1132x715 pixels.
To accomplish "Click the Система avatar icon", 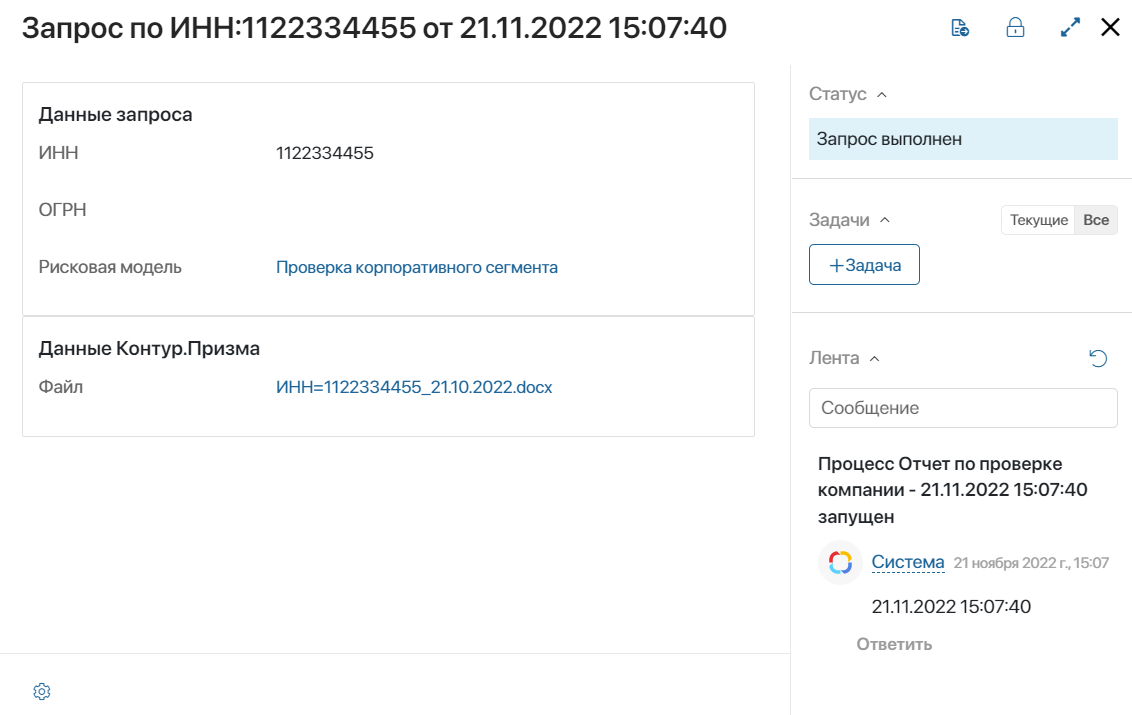I will click(840, 562).
